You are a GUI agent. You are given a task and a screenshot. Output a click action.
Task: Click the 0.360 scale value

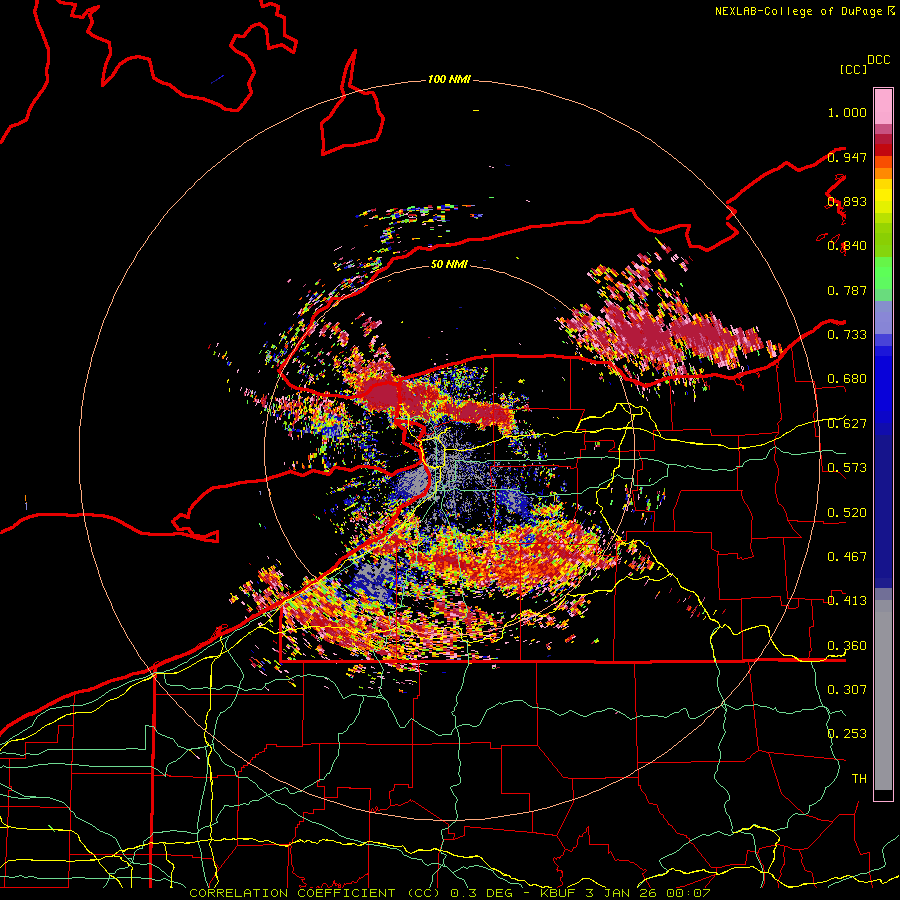[x=847, y=646]
